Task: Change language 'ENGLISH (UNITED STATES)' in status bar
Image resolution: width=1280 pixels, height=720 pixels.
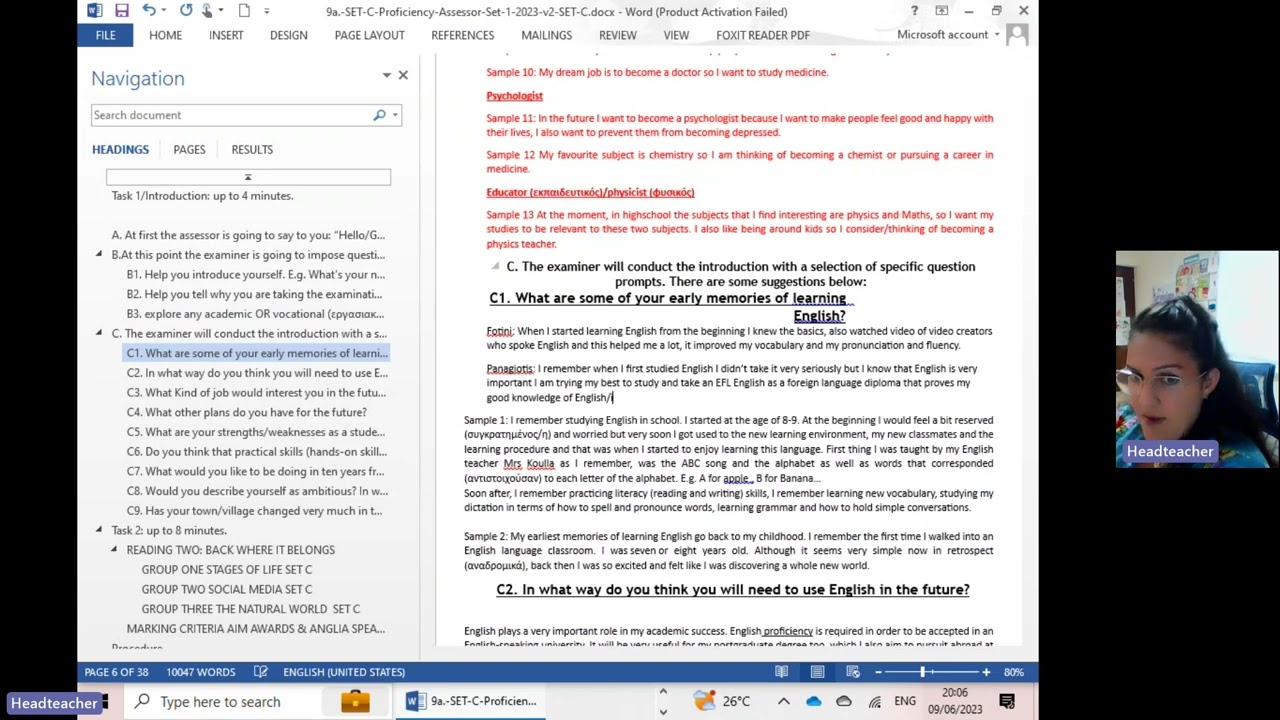Action: click(344, 672)
